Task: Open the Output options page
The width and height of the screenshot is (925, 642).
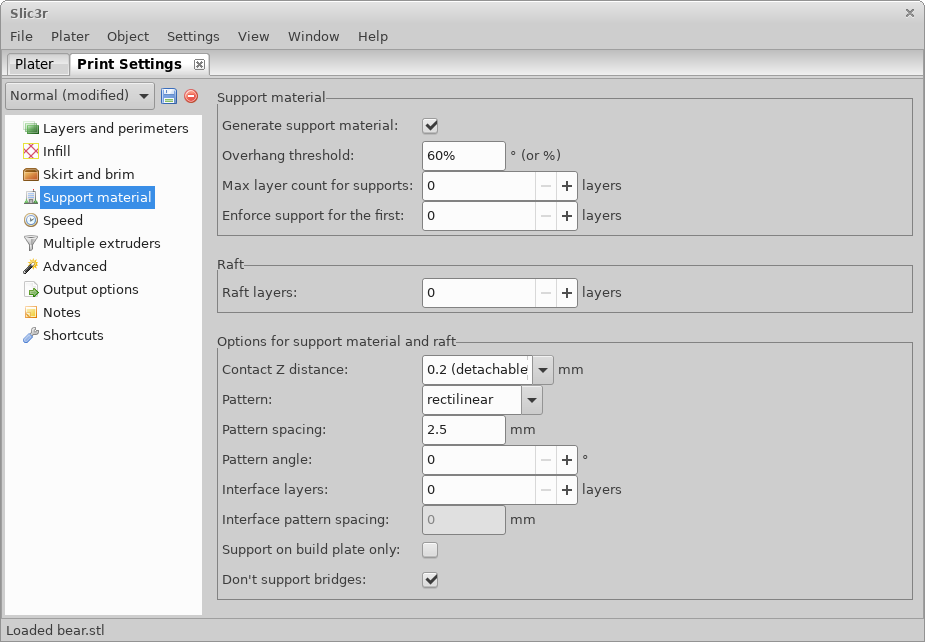Action: click(x=91, y=289)
